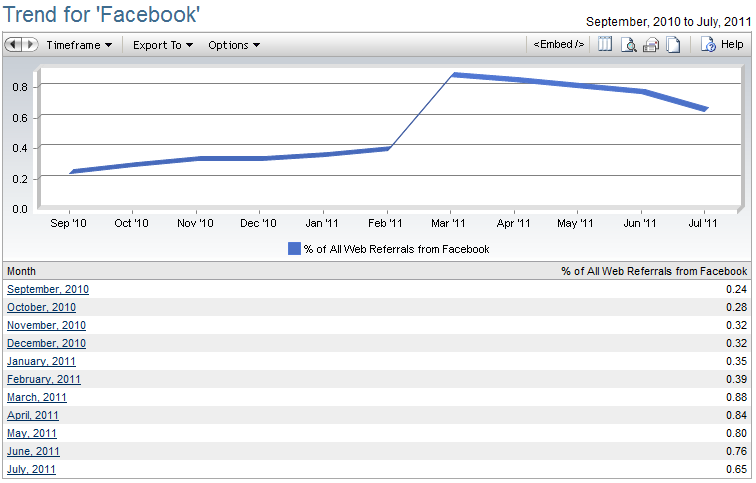Click the Embed code button

click(558, 44)
